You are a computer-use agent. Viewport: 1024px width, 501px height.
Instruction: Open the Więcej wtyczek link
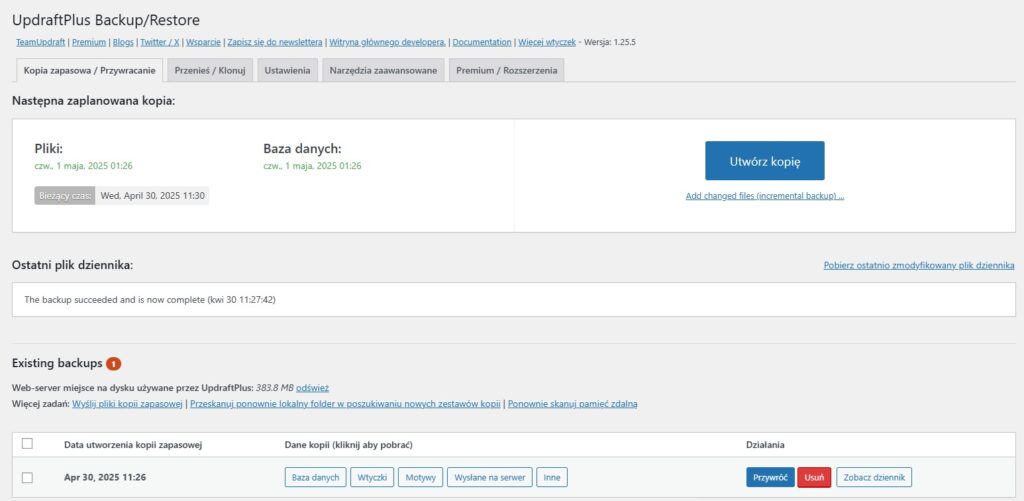(x=547, y=42)
